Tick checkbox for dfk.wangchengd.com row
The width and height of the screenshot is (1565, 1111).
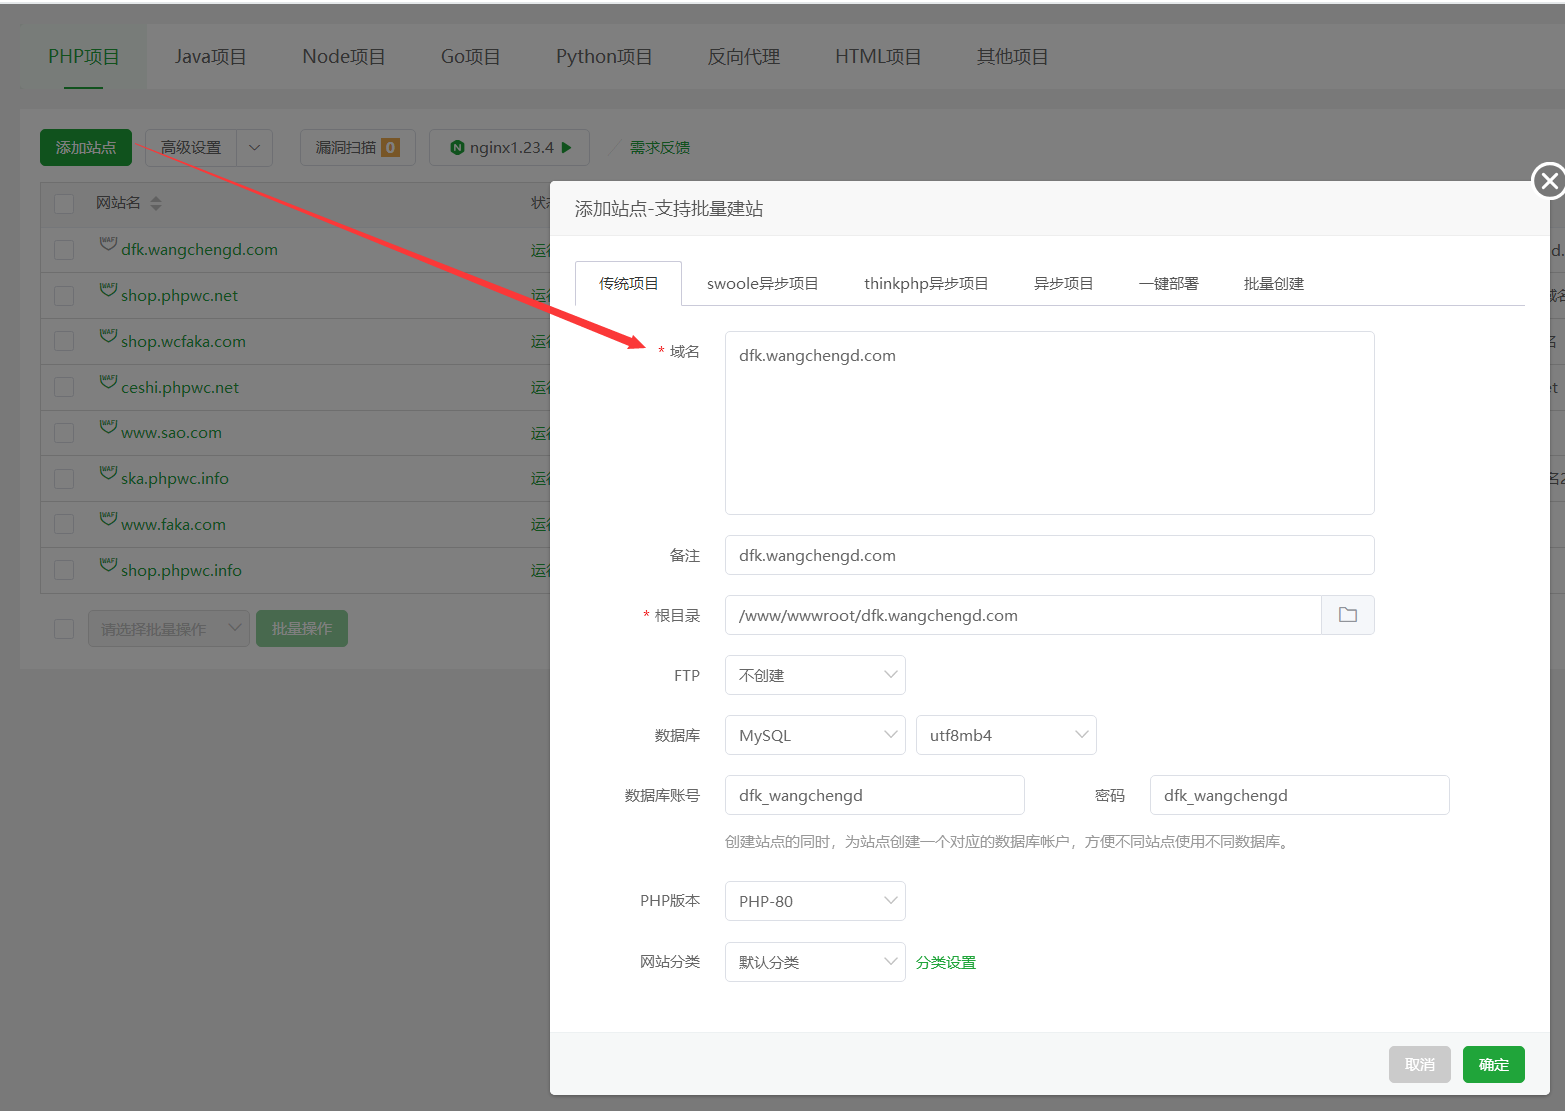click(x=64, y=250)
